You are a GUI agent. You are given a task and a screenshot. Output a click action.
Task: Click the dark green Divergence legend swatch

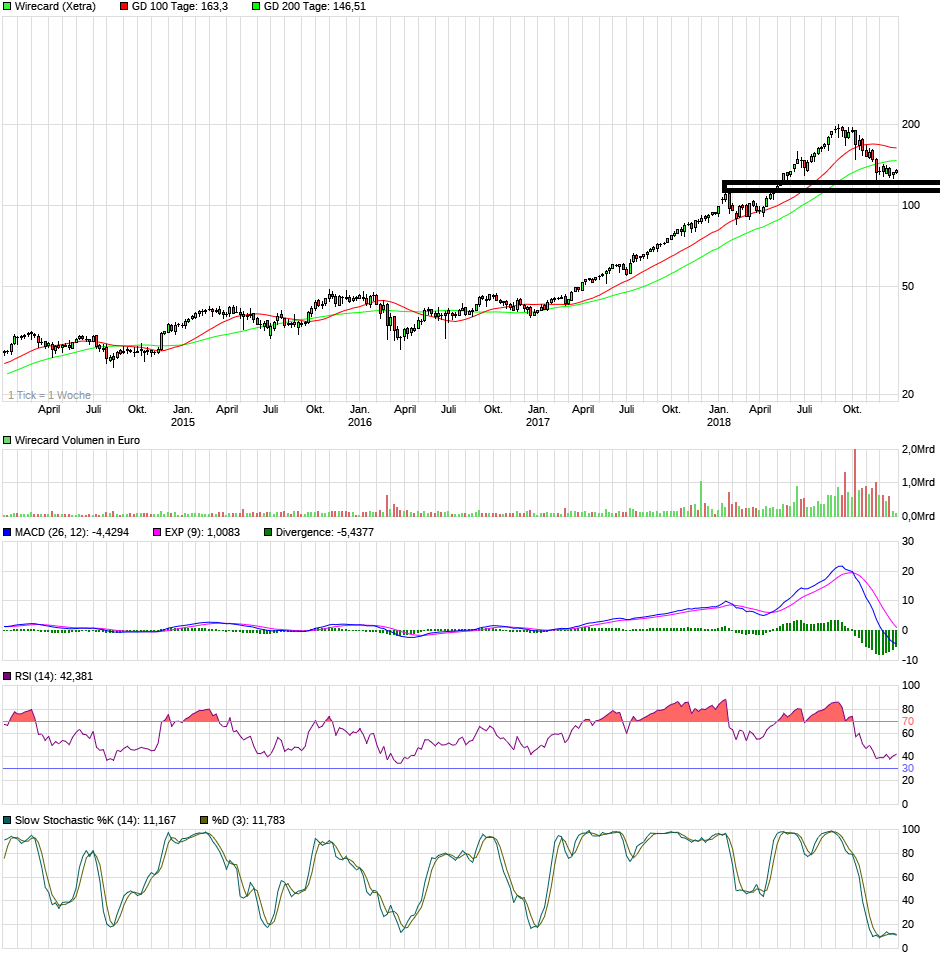[268, 532]
